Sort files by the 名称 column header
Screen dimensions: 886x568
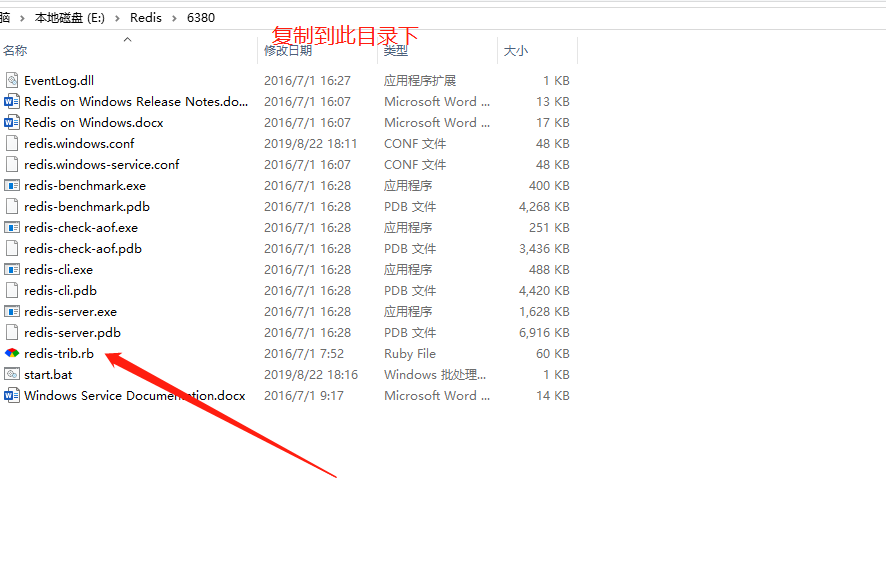(x=15, y=50)
